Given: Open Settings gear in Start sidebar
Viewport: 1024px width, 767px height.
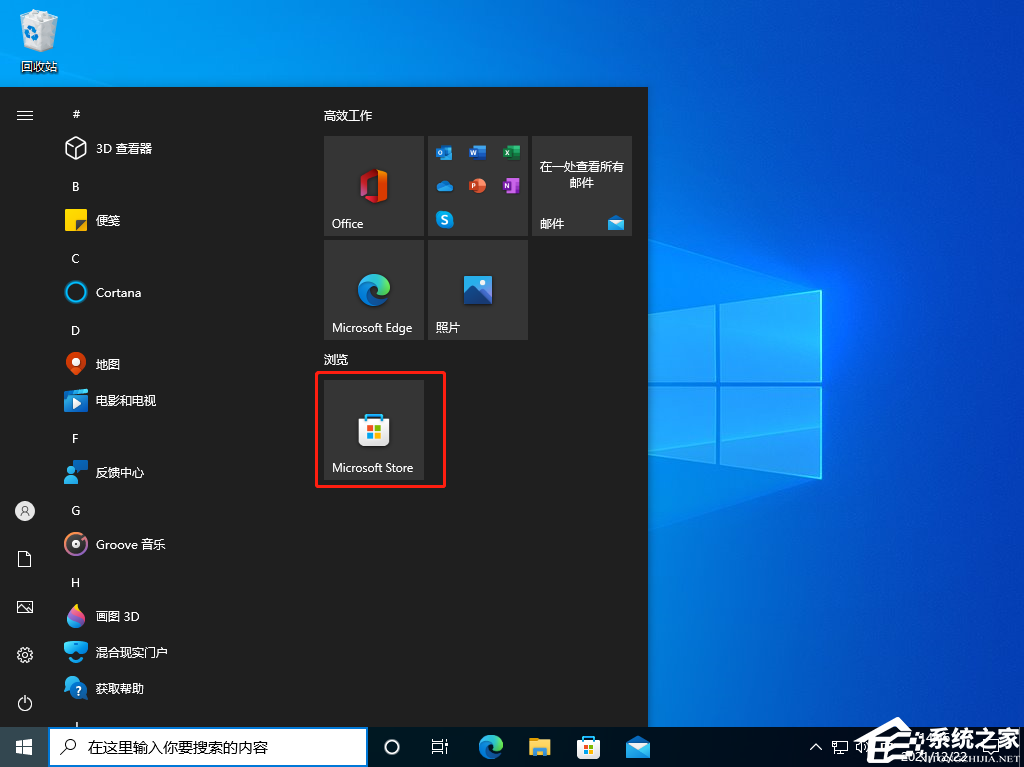Looking at the screenshot, I should pyautogui.click(x=25, y=655).
